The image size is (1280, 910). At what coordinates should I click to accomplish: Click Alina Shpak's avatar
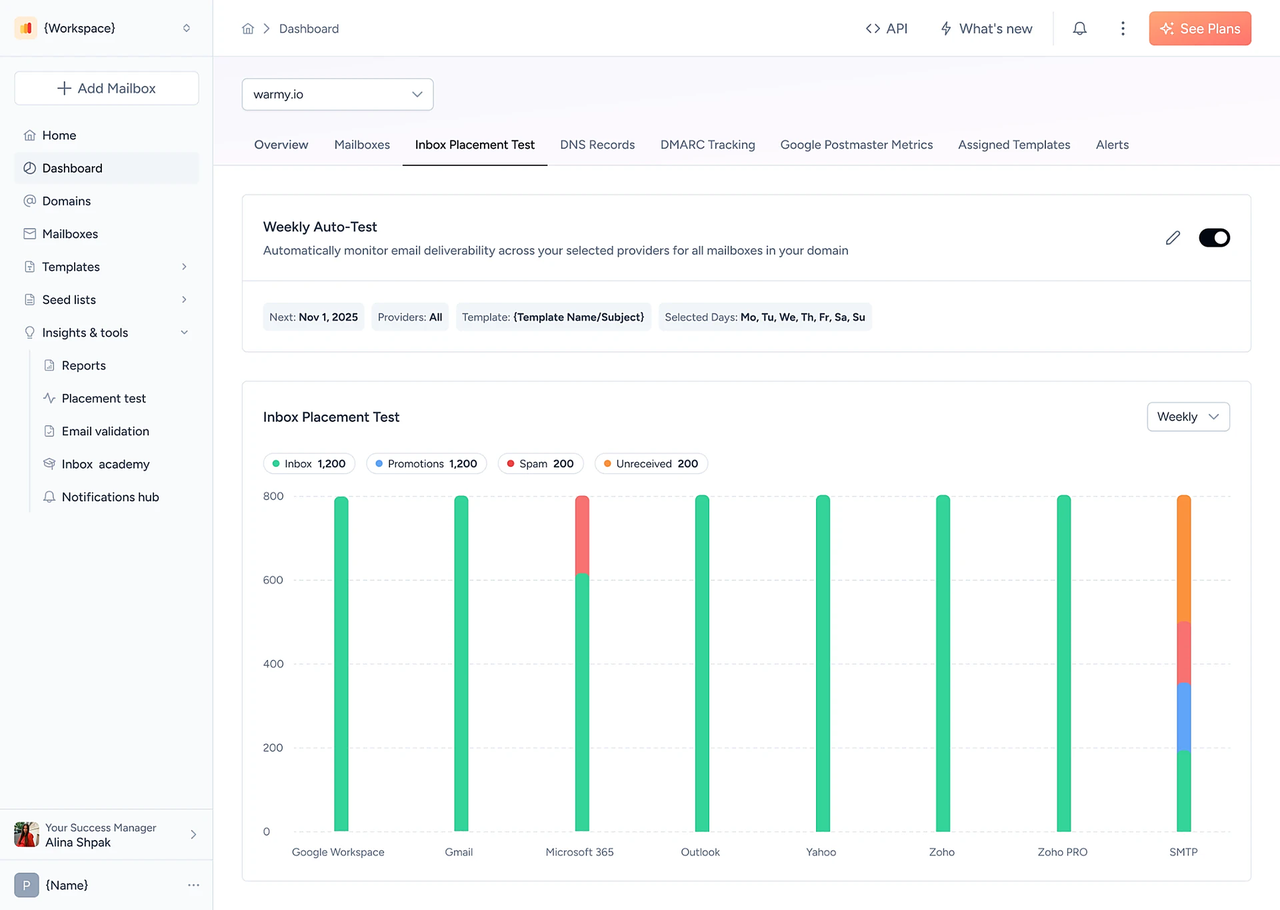click(26, 835)
